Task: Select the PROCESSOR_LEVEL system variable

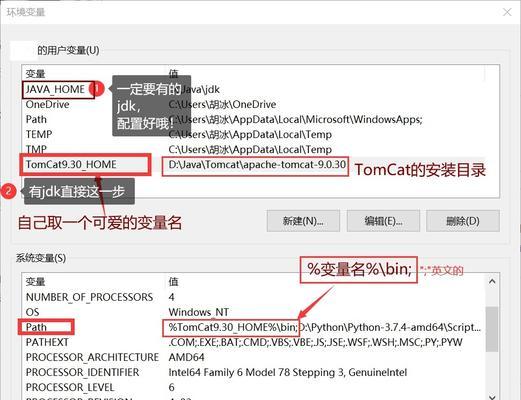Action: [x=253, y=387]
